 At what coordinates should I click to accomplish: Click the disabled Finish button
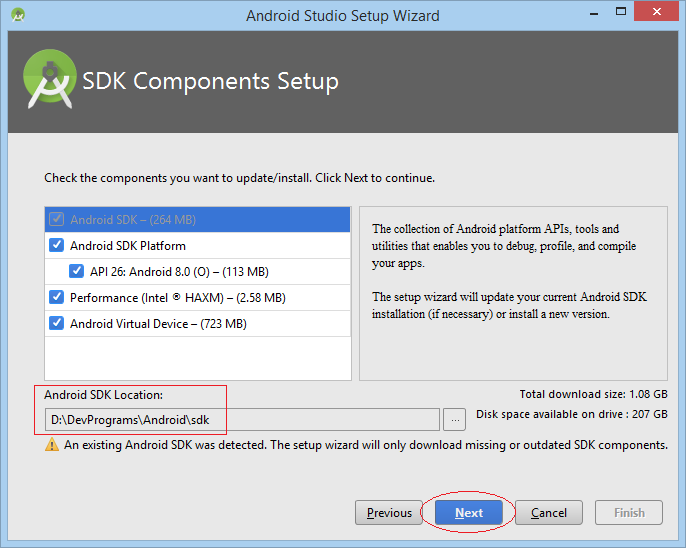(629, 513)
